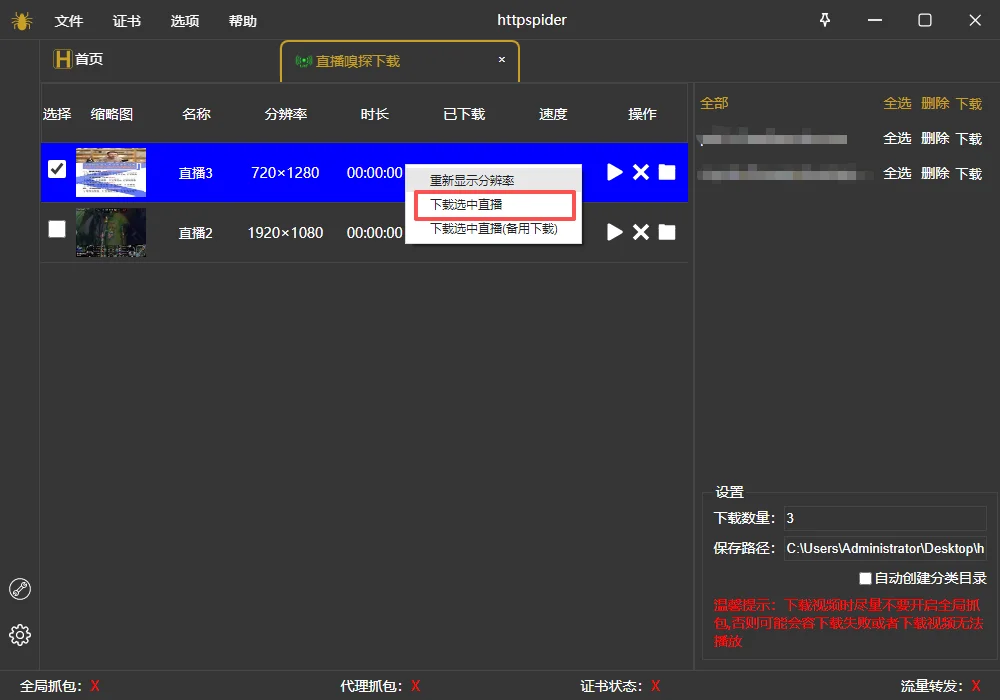
Task: Click the 操作 column header
Action: tap(642, 114)
